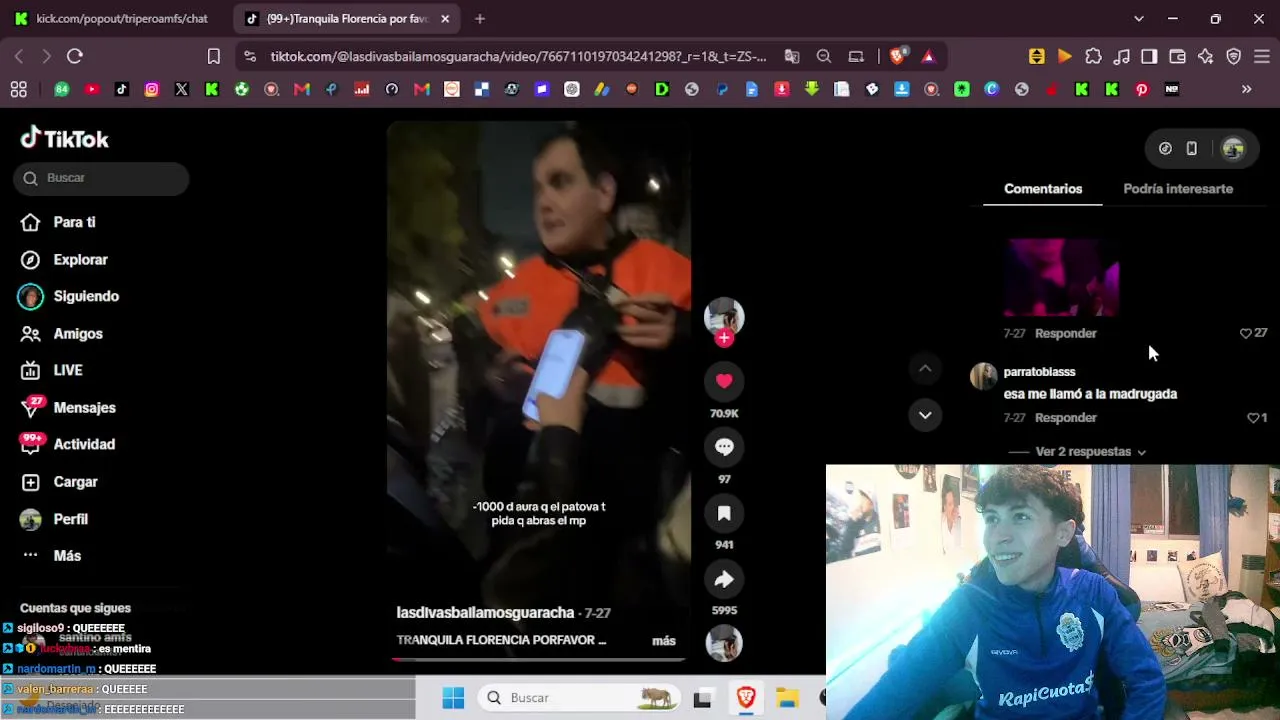Open the Brave Shields lion icon
The width and height of the screenshot is (1280, 720).
coord(897,57)
